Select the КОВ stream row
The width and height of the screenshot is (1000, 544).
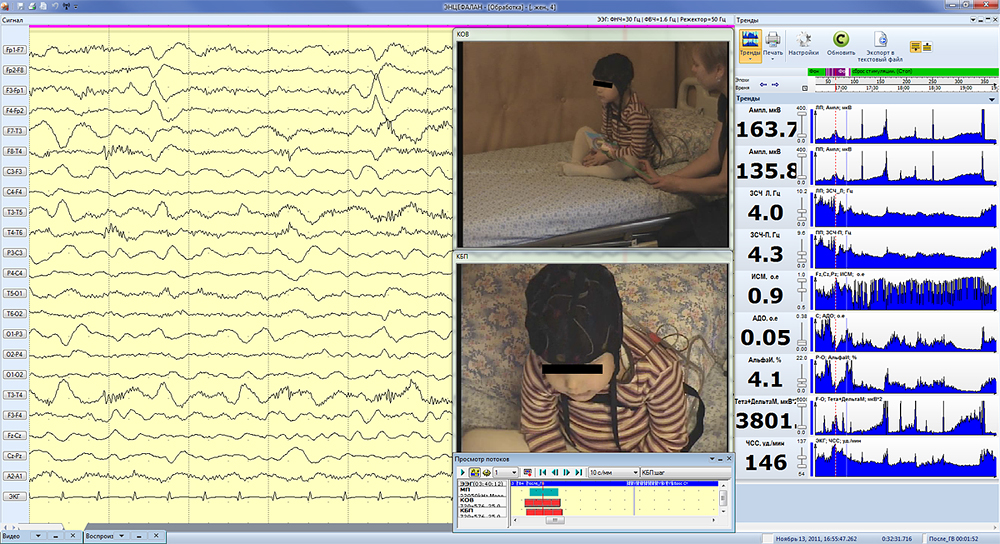pos(482,503)
